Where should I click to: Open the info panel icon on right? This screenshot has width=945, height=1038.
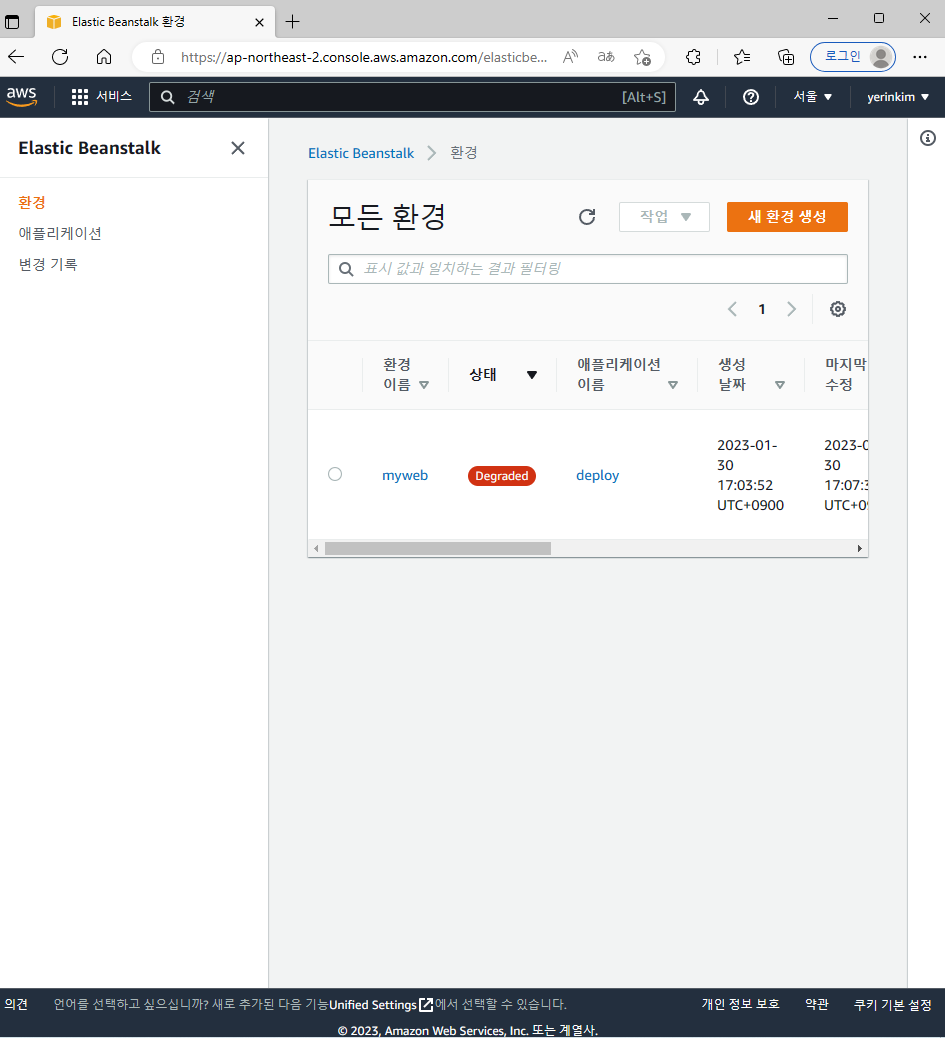point(928,138)
